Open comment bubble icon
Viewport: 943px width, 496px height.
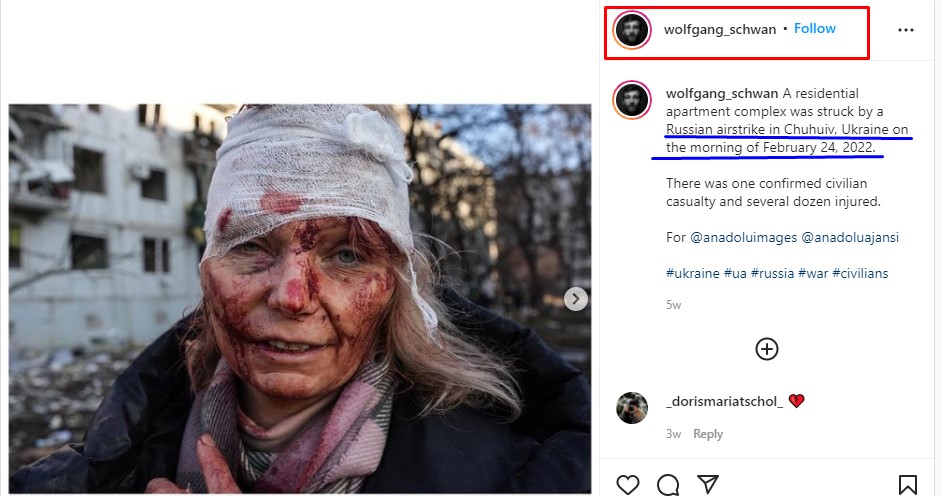[668, 485]
